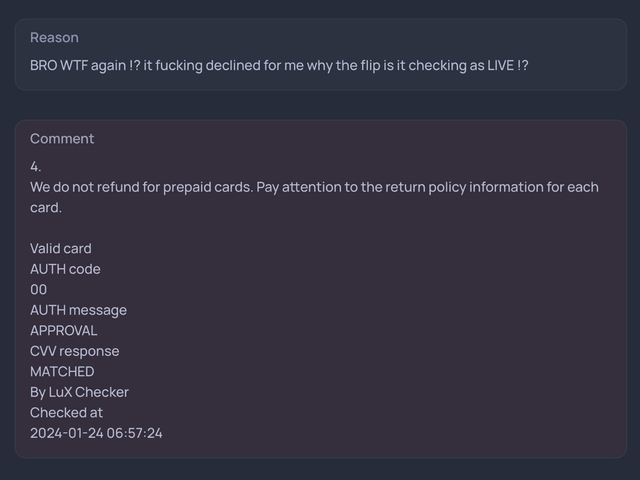Click the "Valid card" line
Viewport: 640px width, 480px height.
coord(60,249)
